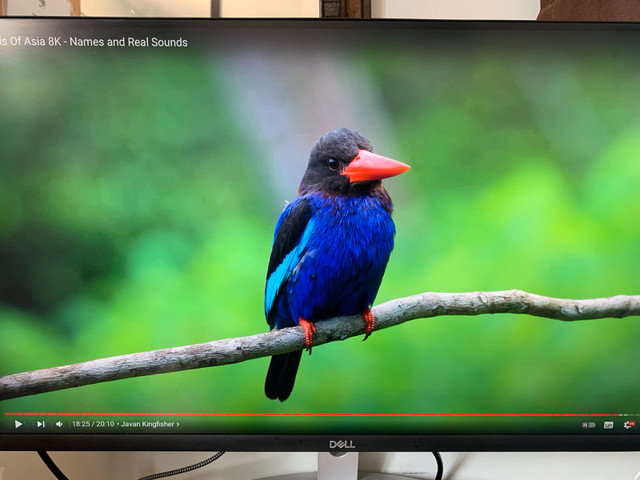
Task: Expand the Javan Kingfisher chapter list
Action: (148, 424)
